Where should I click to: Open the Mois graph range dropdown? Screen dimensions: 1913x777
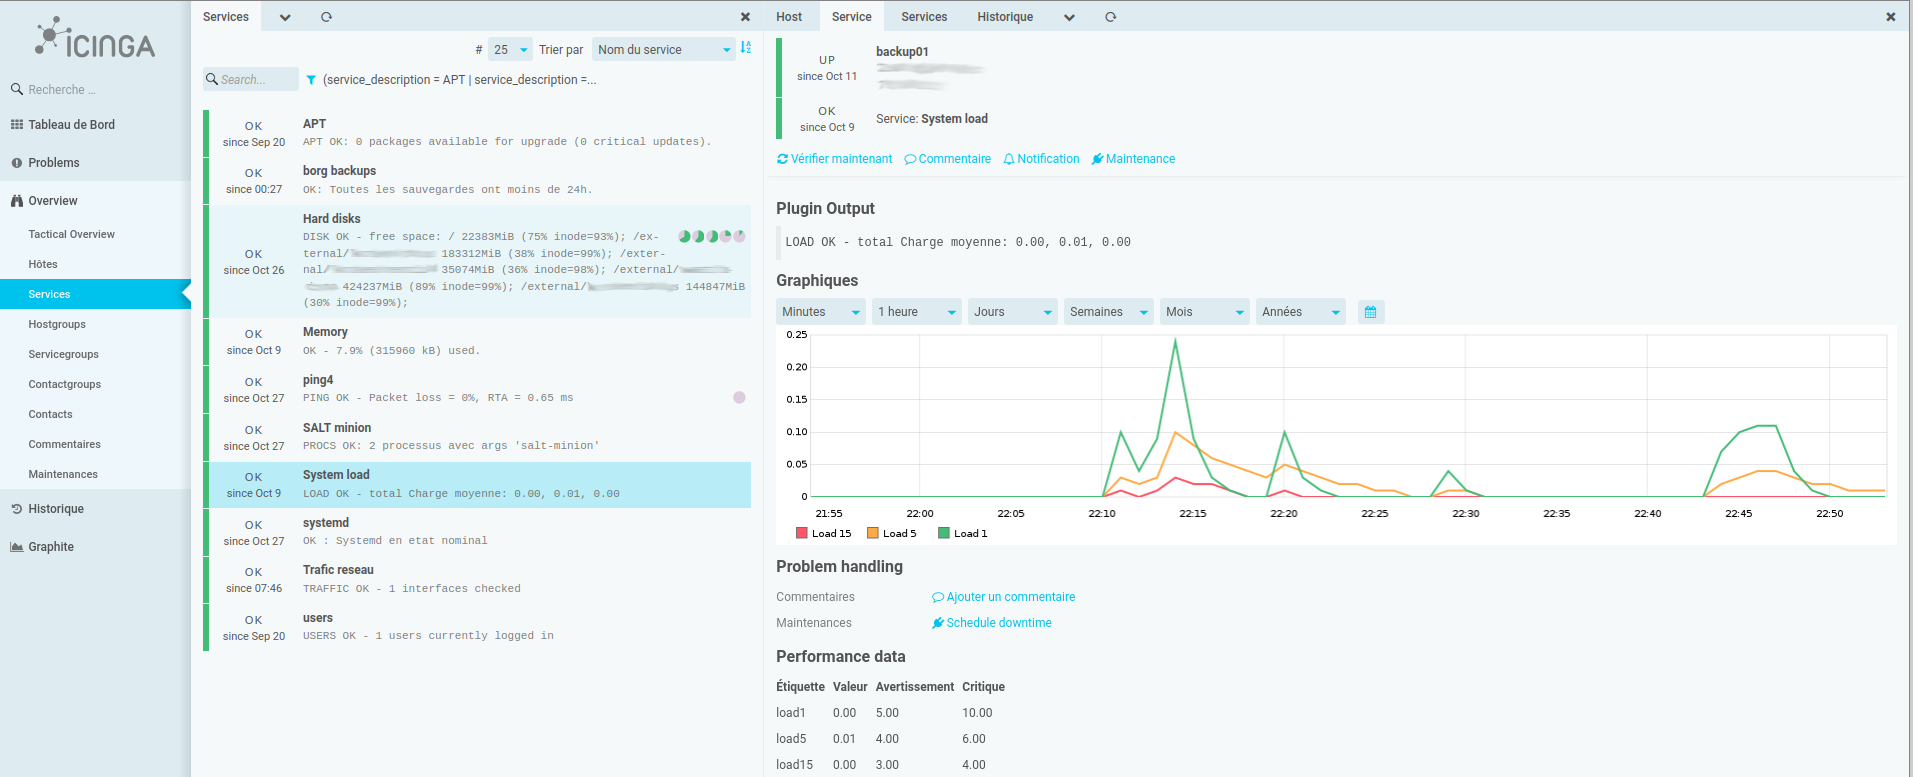[1204, 312]
